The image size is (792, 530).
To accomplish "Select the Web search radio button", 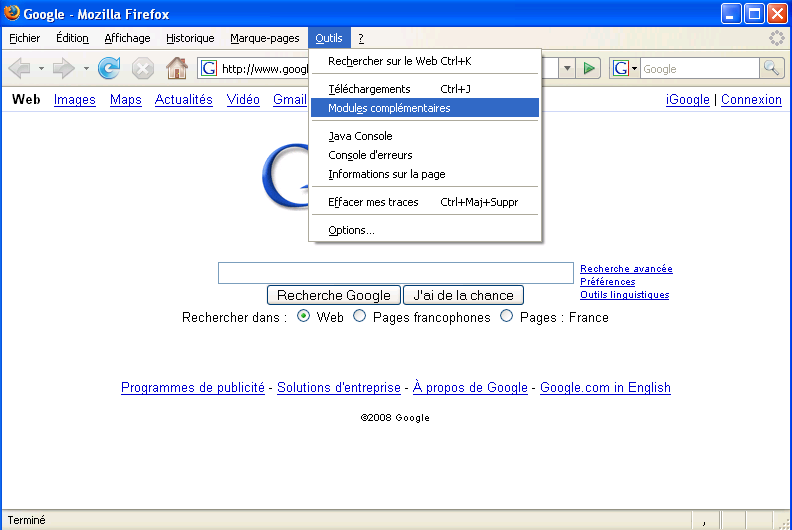I will (303, 316).
